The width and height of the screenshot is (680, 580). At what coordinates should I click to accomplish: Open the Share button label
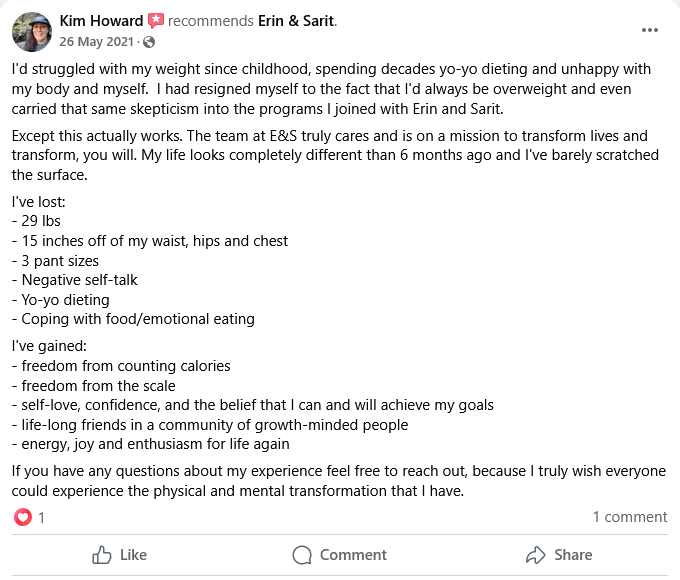(x=573, y=555)
